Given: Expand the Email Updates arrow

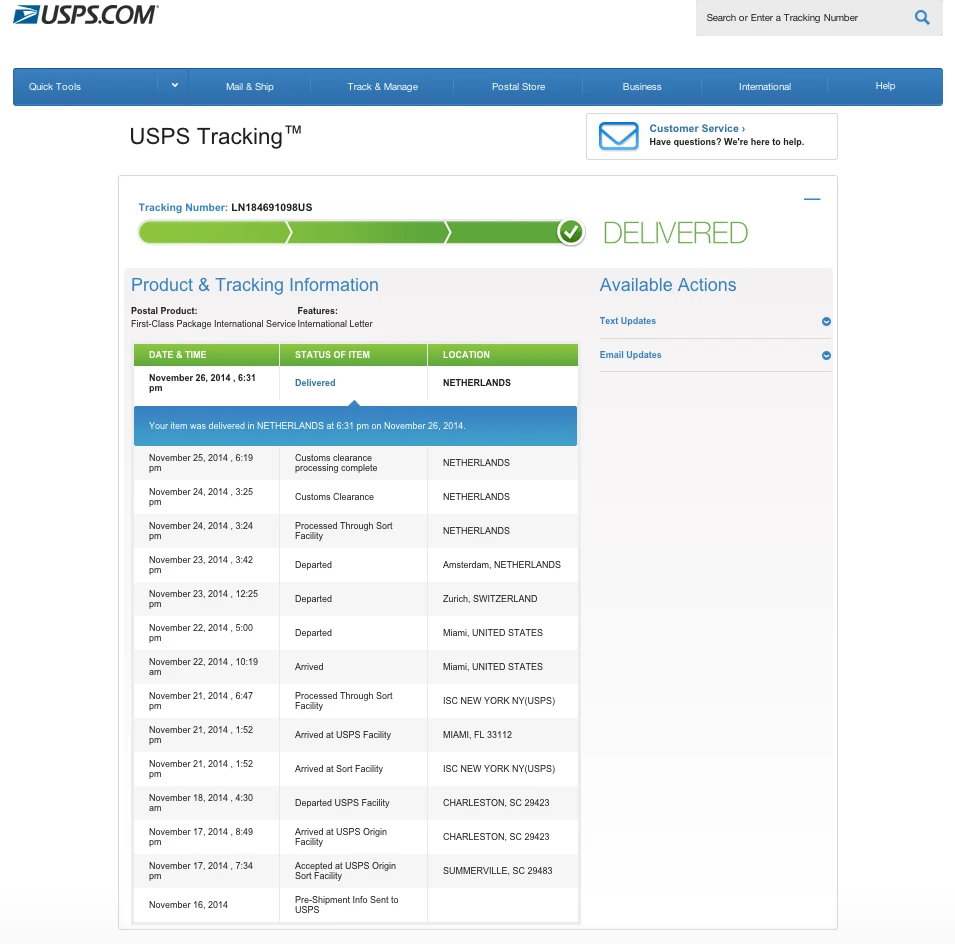Looking at the screenshot, I should 826,356.
